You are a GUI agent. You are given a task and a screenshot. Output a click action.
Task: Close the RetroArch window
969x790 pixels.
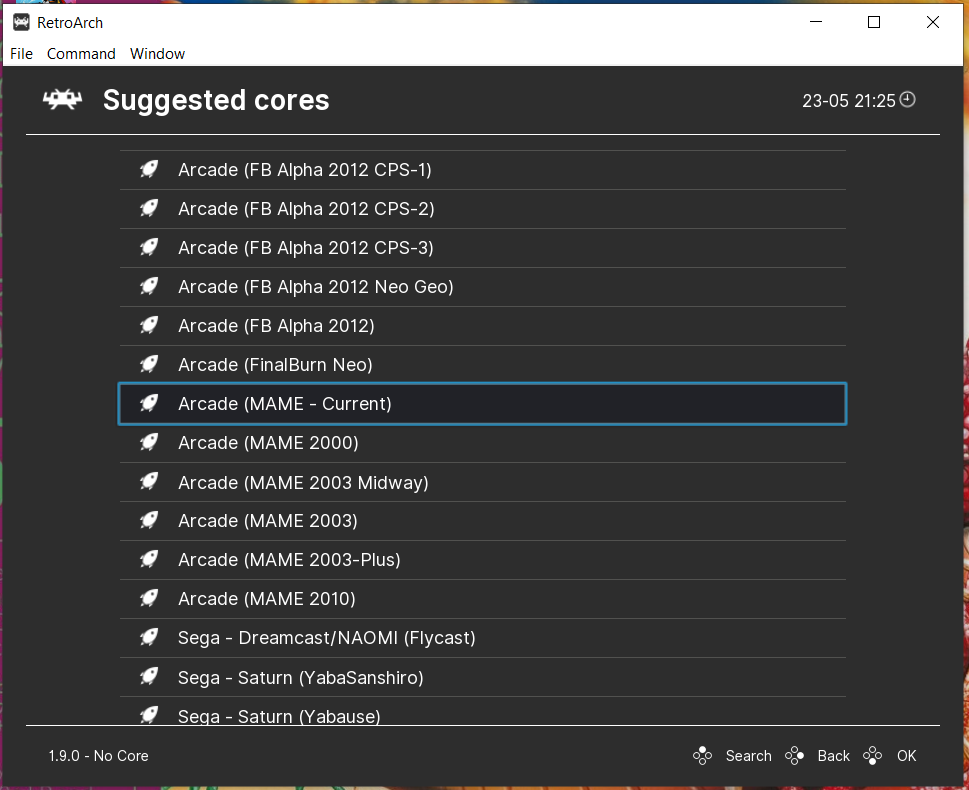coord(933,22)
